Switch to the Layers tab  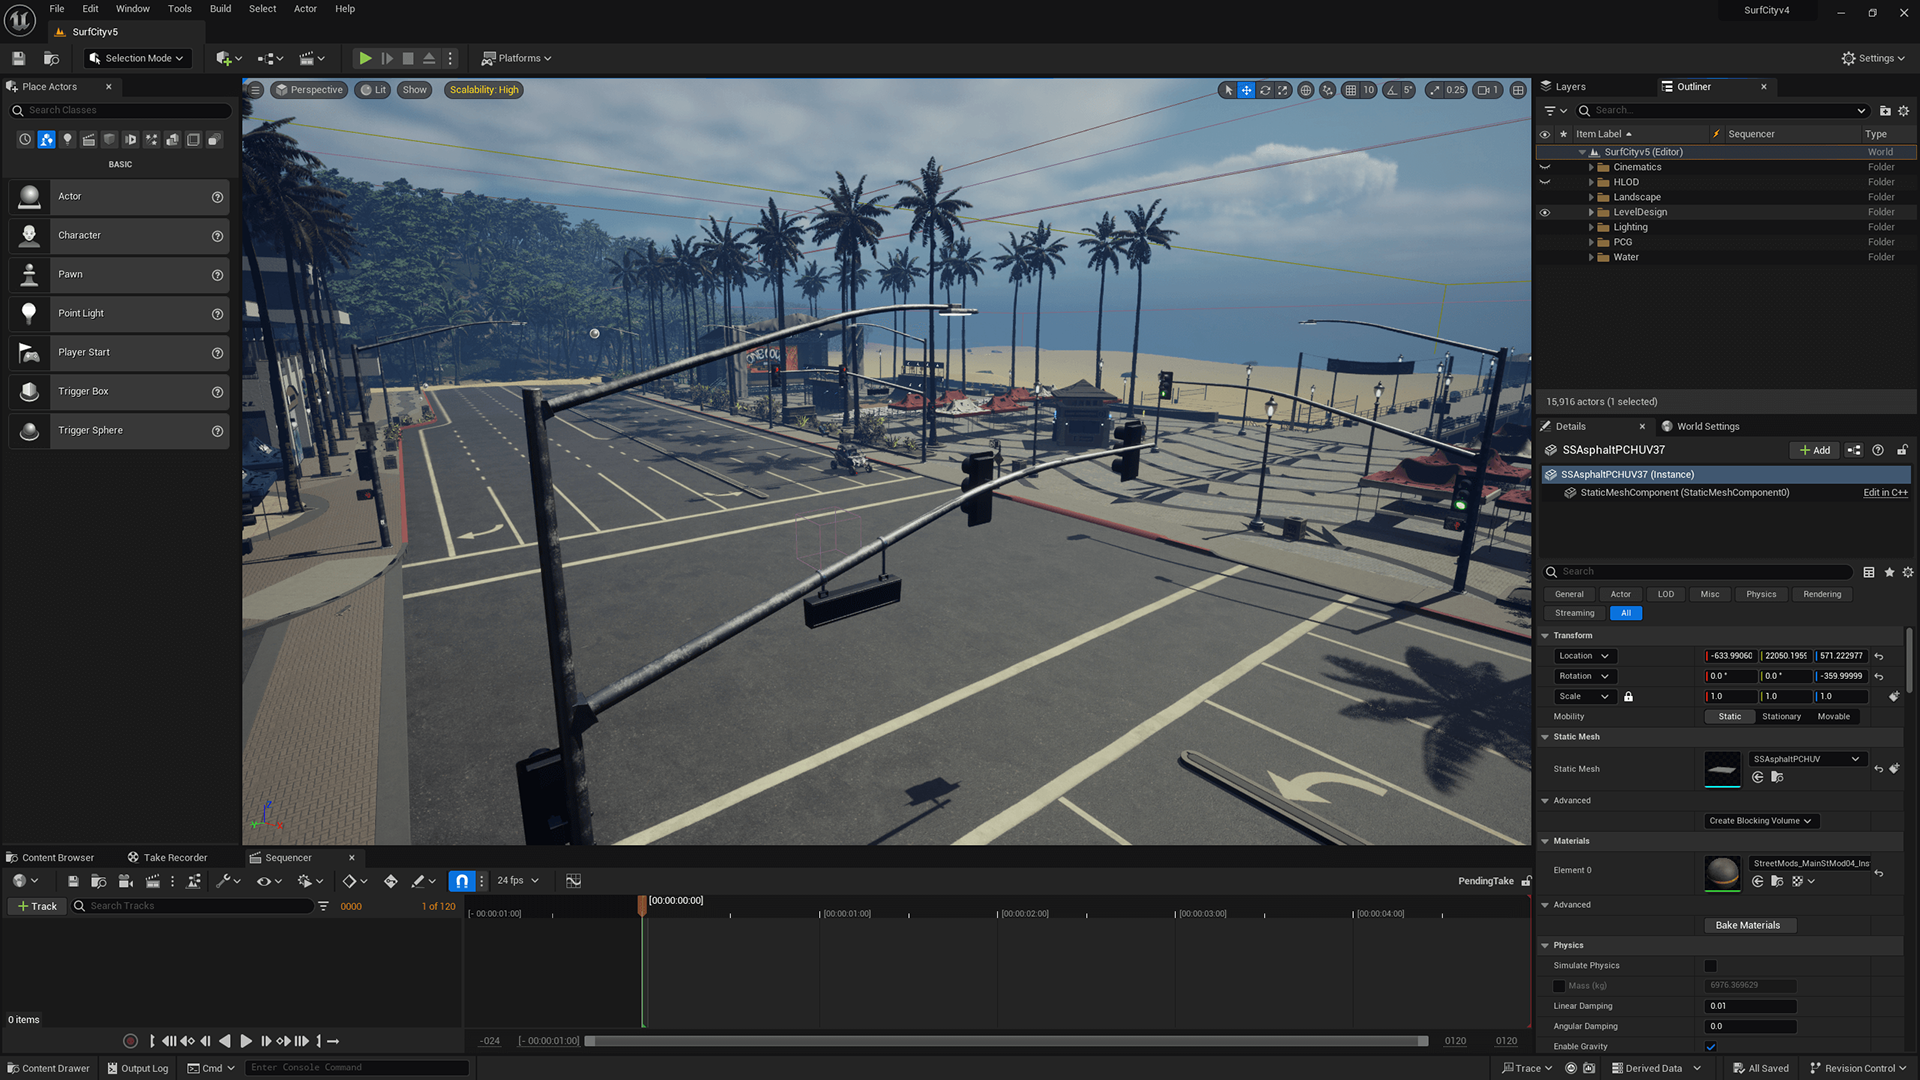[1564, 87]
